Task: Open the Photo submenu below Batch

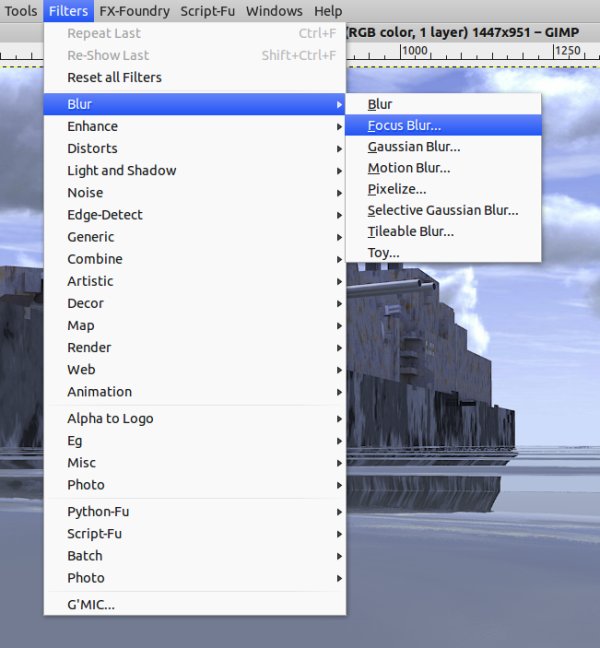Action: [x=195, y=578]
